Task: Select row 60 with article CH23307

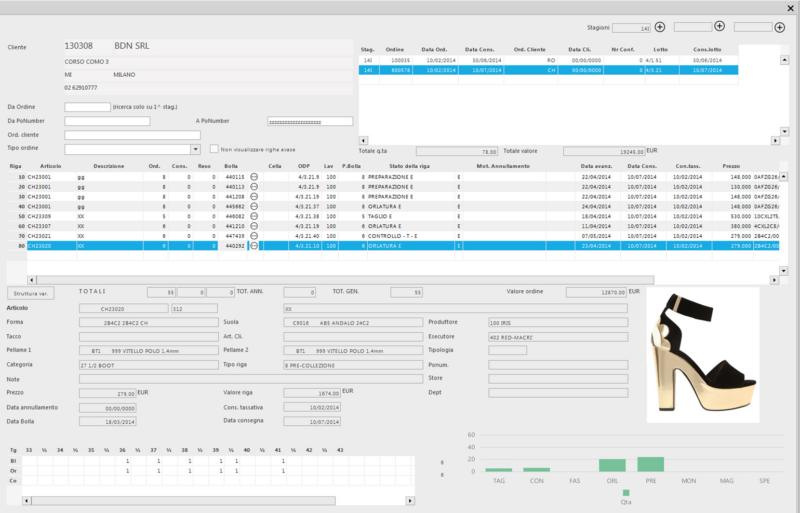Action: 393,226
